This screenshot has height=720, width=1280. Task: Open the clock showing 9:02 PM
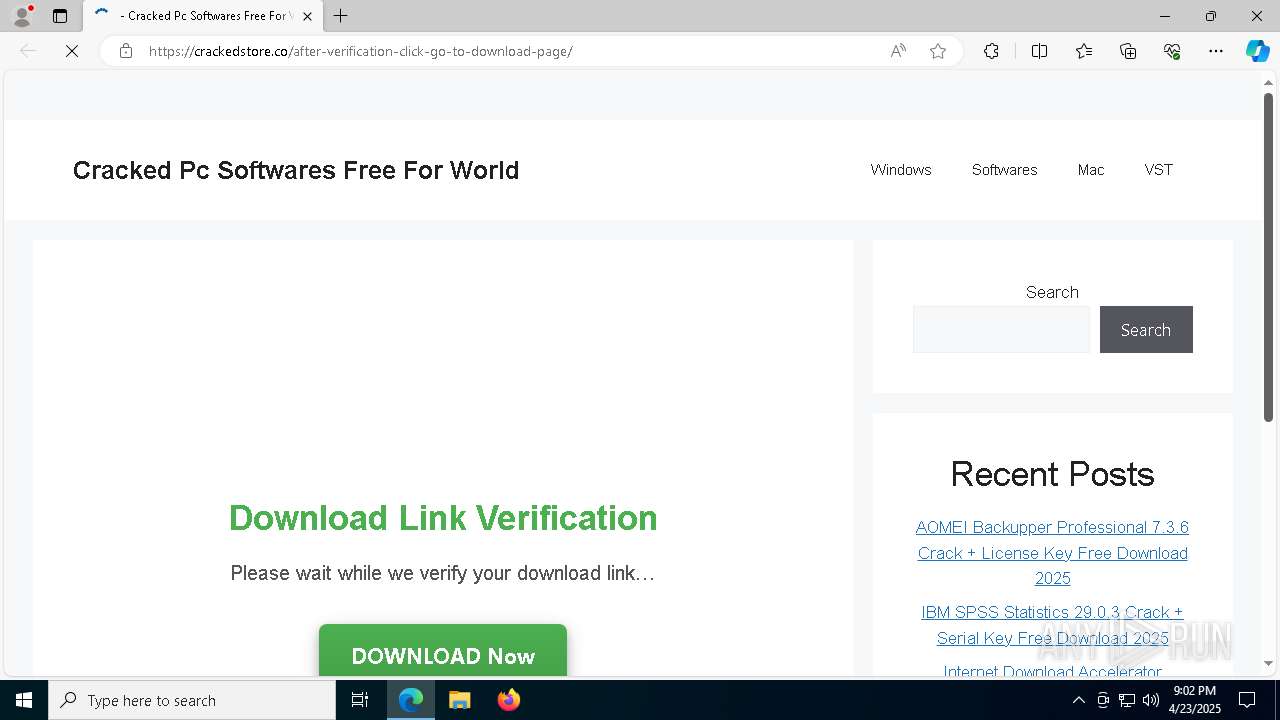(x=1196, y=700)
